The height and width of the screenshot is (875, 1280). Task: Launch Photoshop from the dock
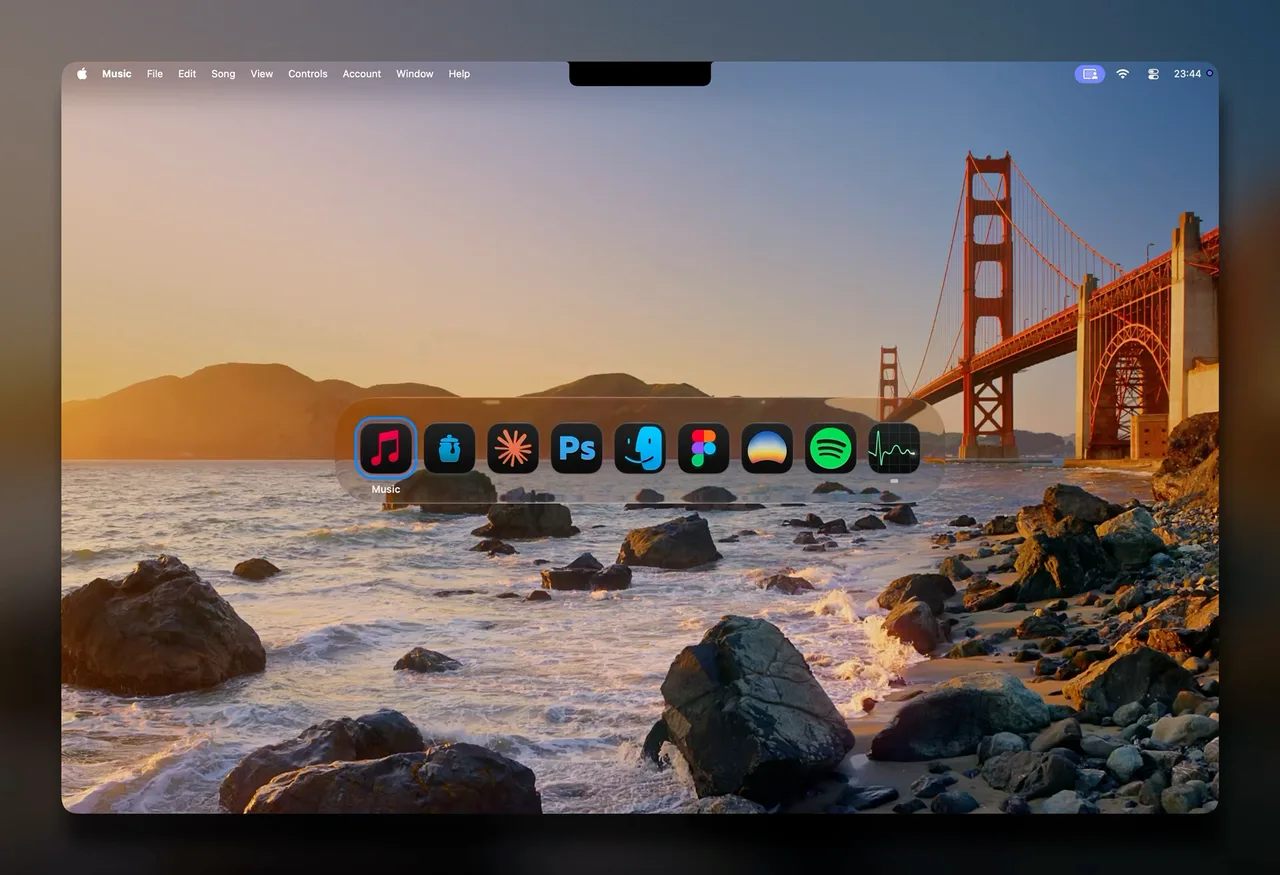(577, 448)
